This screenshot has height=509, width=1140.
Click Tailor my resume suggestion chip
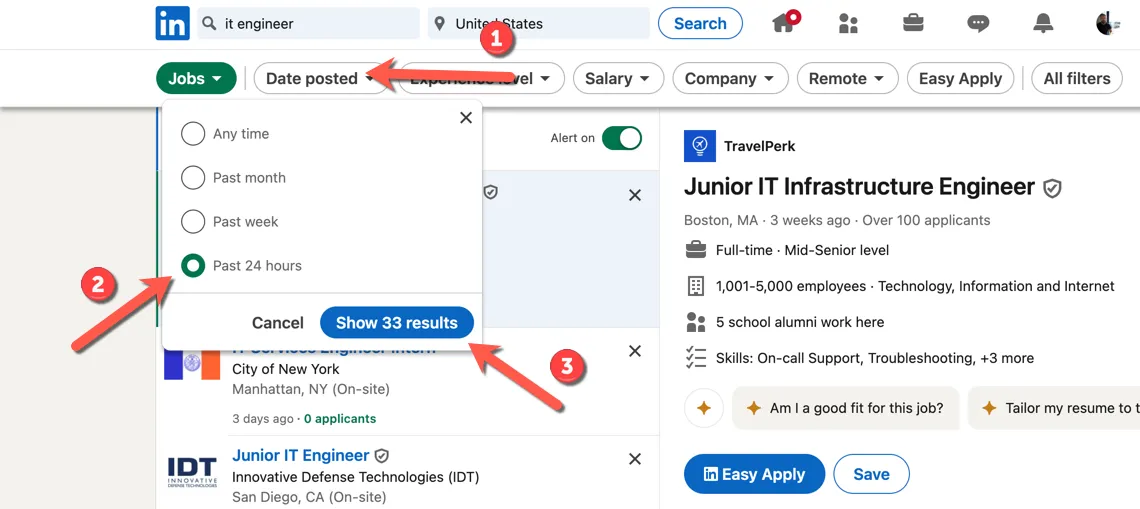(1054, 408)
